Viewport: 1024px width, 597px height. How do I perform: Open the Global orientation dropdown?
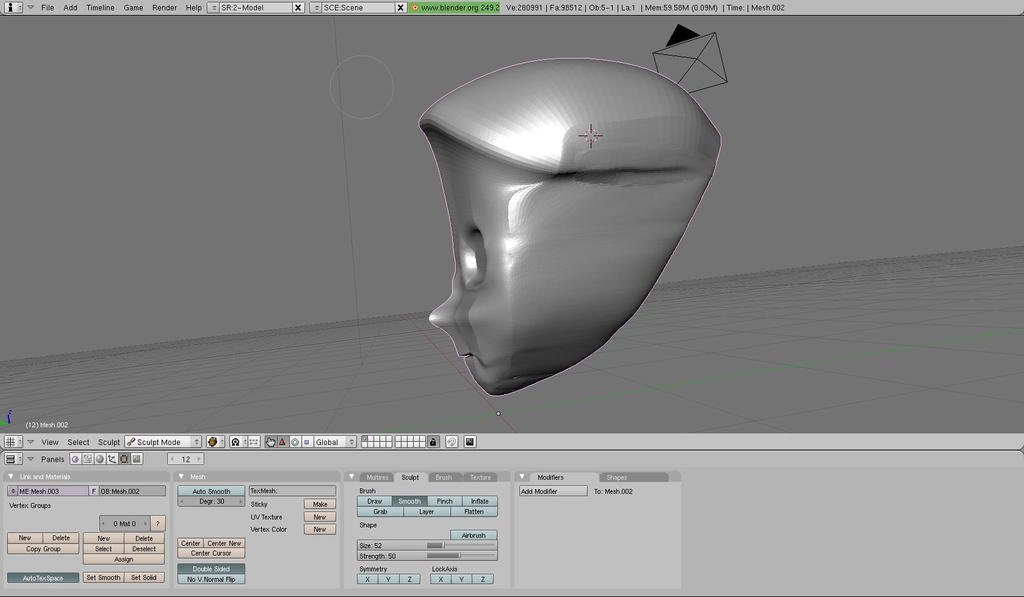point(334,442)
